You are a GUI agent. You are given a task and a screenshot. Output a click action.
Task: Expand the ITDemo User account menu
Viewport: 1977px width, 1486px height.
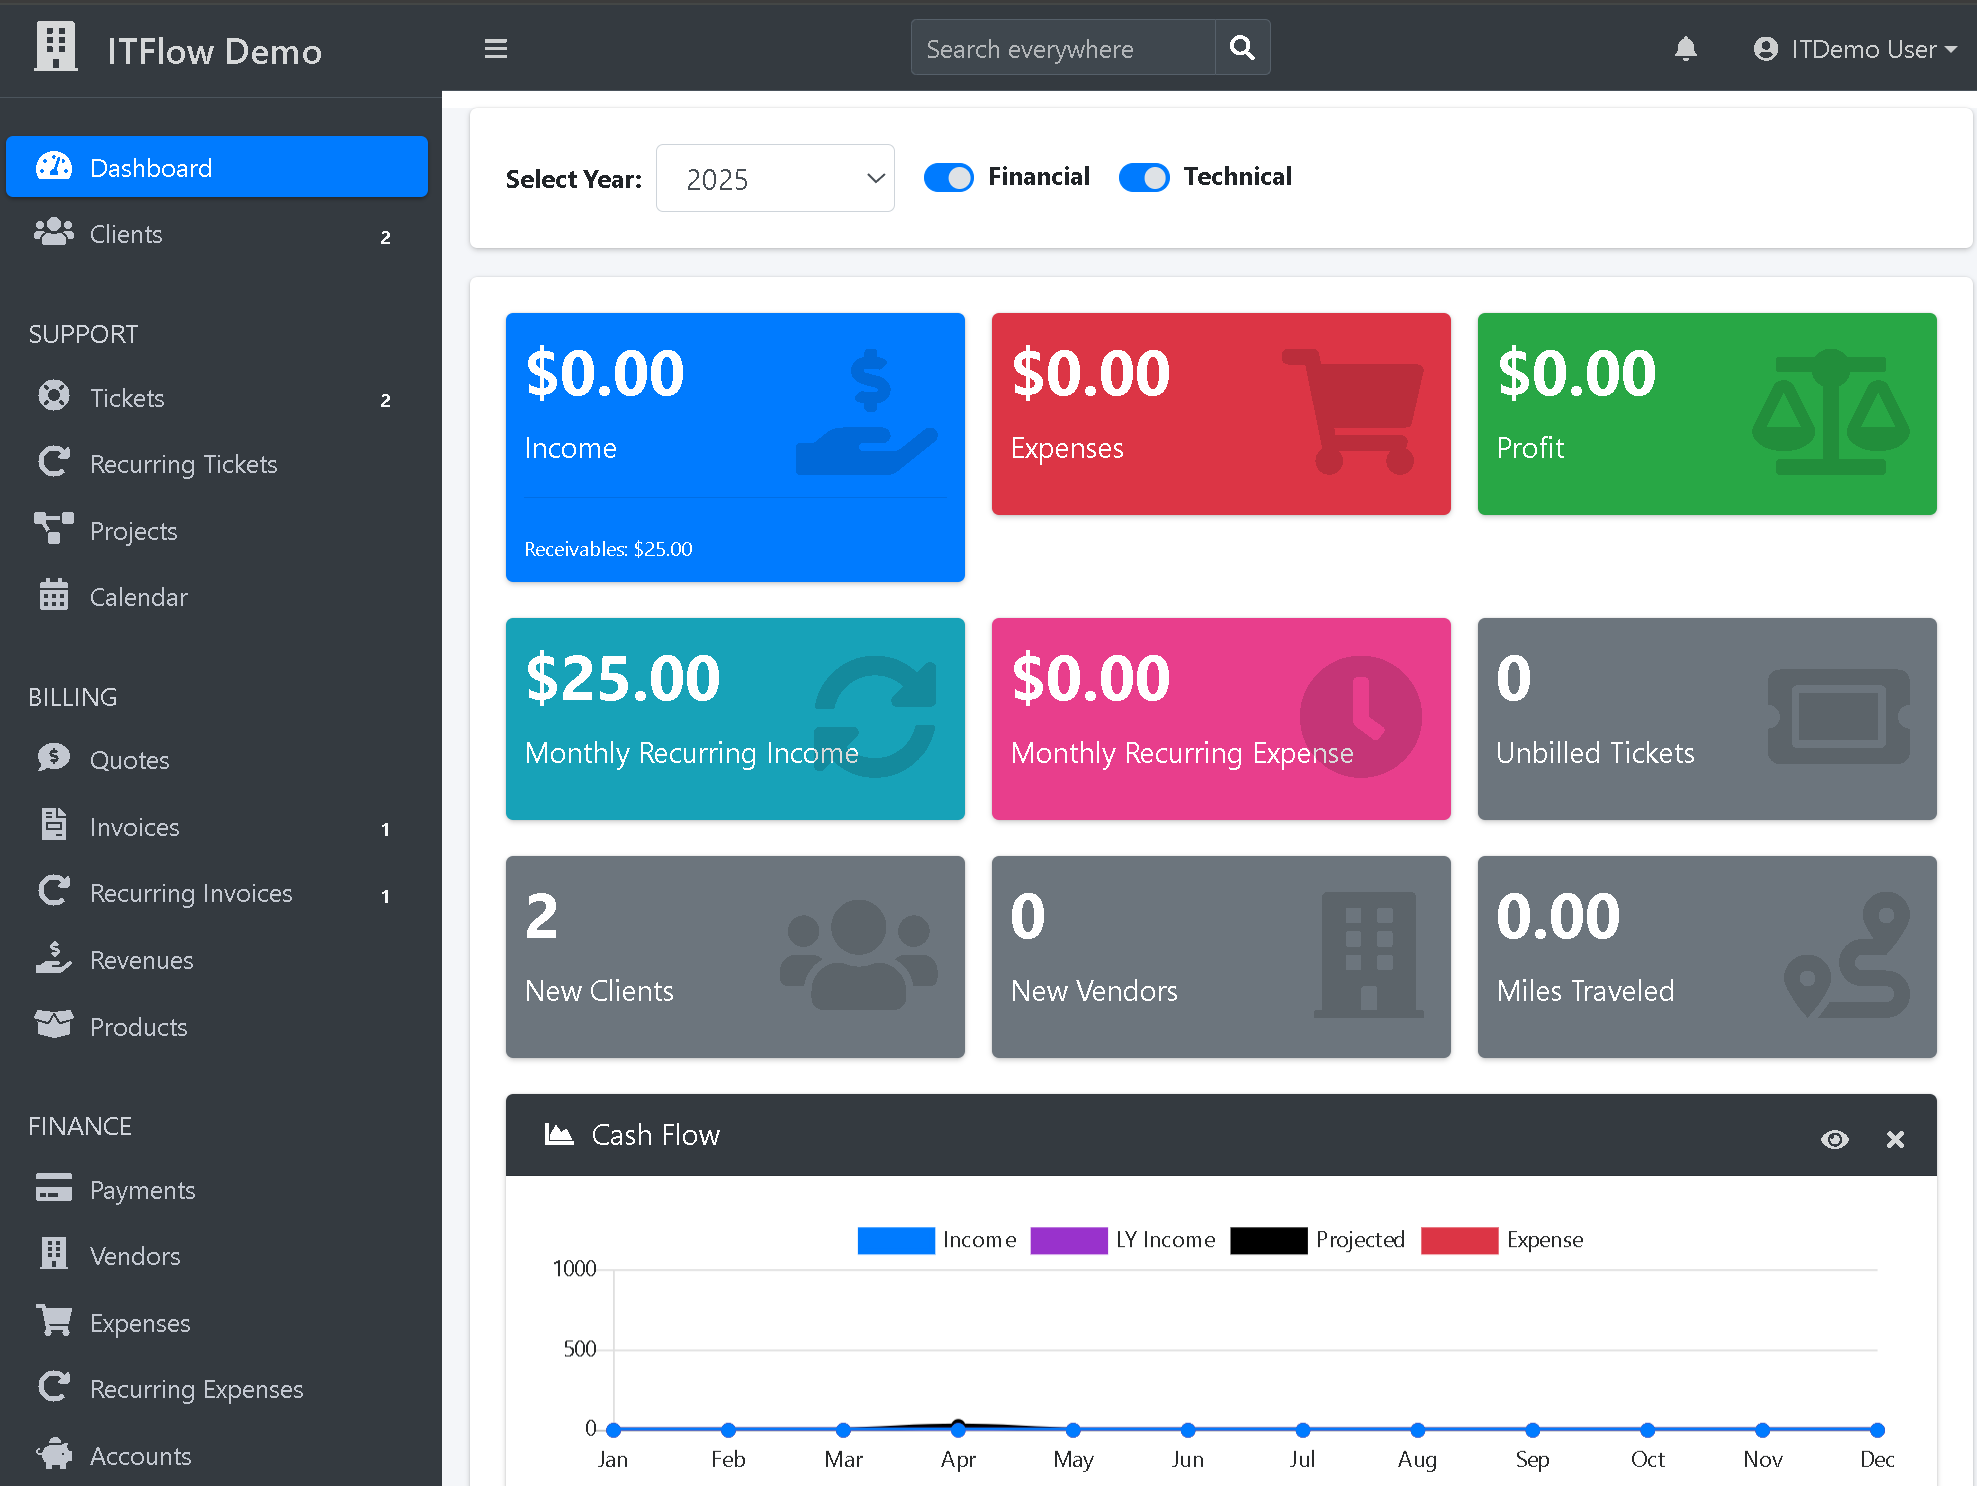(x=1855, y=49)
